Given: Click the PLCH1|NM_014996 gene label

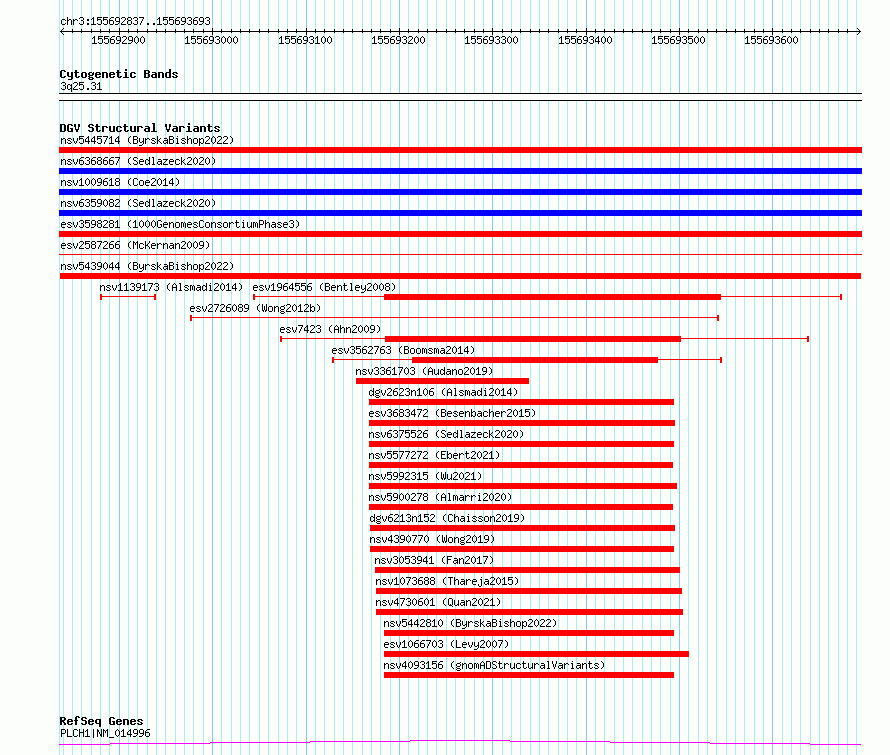Looking at the screenshot, I should [105, 733].
